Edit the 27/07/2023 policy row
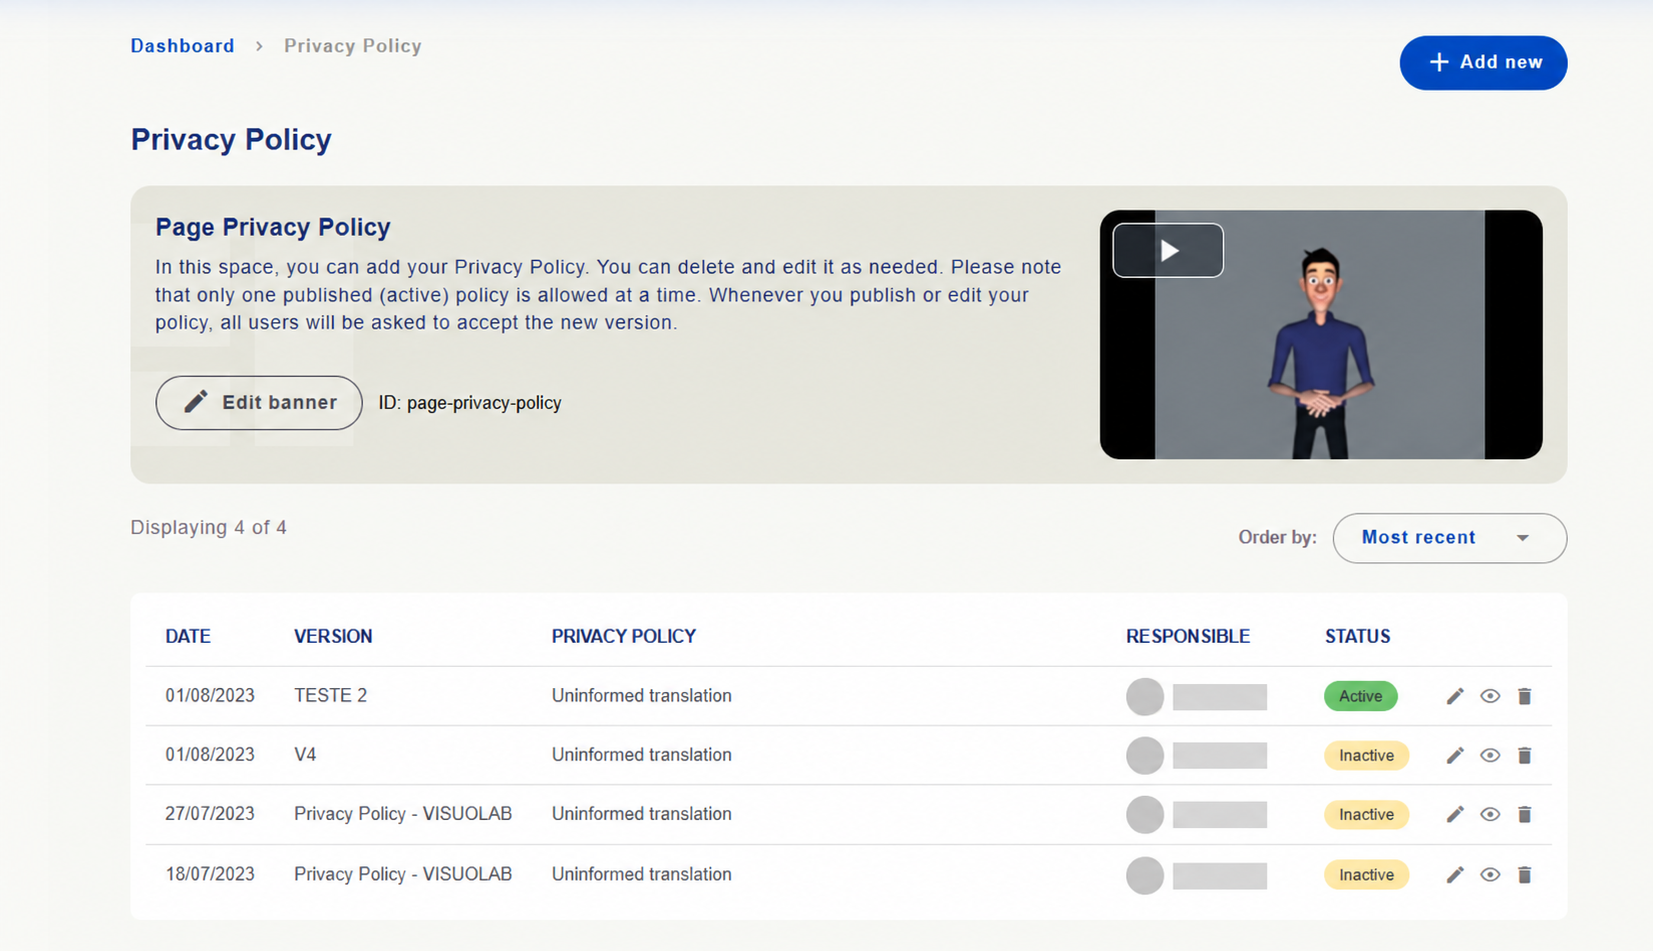Image resolution: width=1653 pixels, height=951 pixels. [1455, 814]
